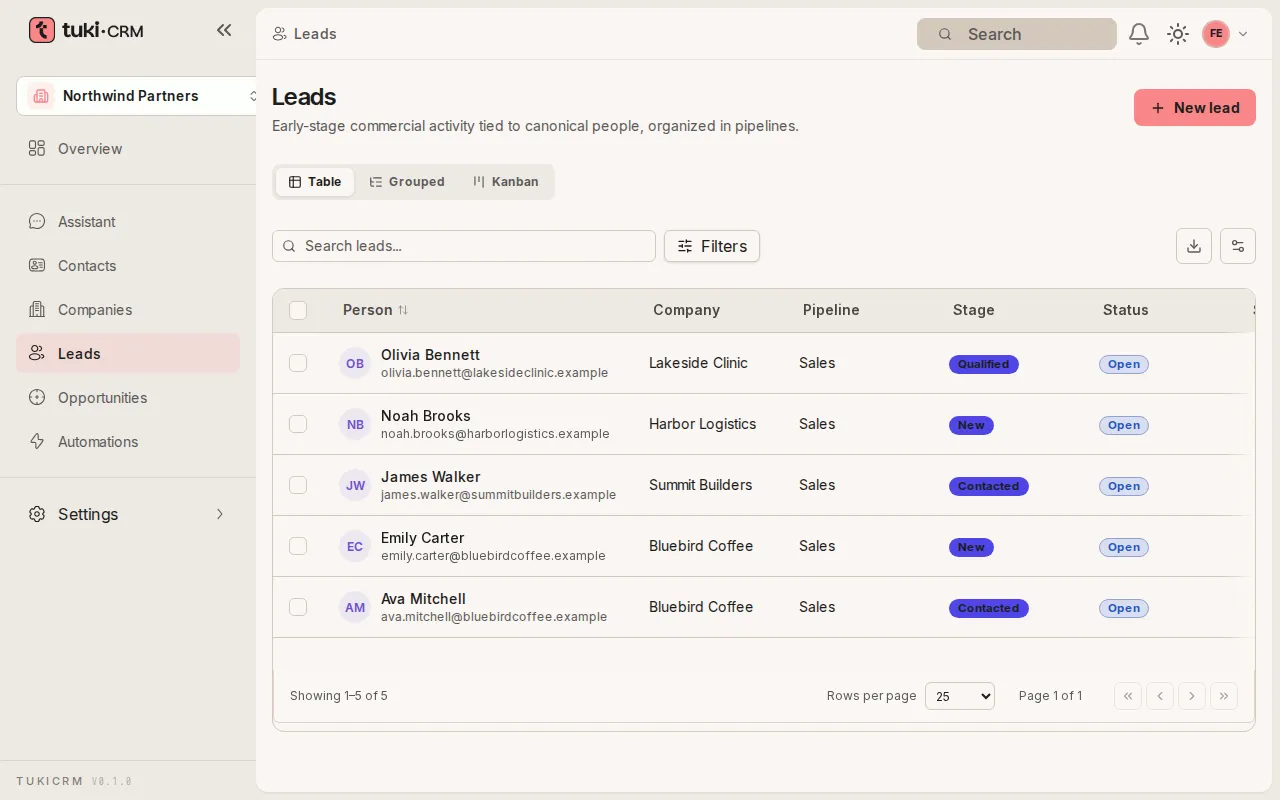
Task: Select the Noah Brooks row checkbox
Action: coord(298,424)
